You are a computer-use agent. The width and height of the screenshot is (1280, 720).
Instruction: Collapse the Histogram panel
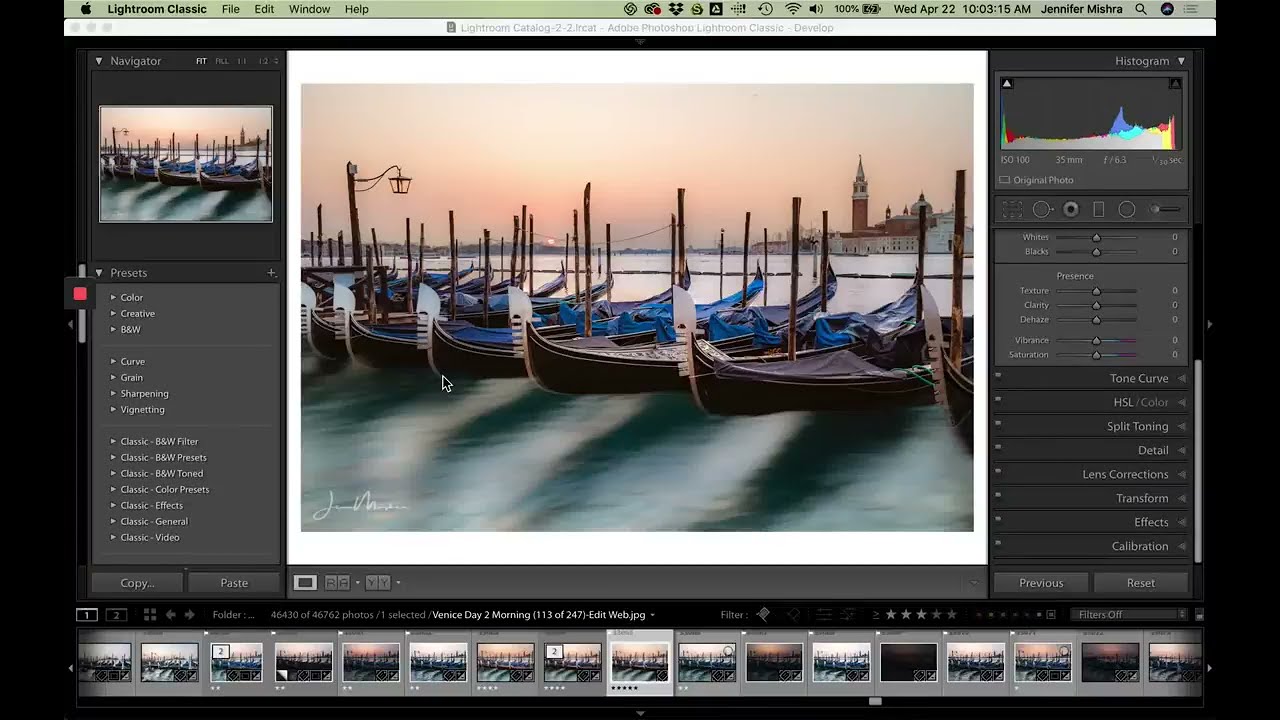click(1181, 61)
